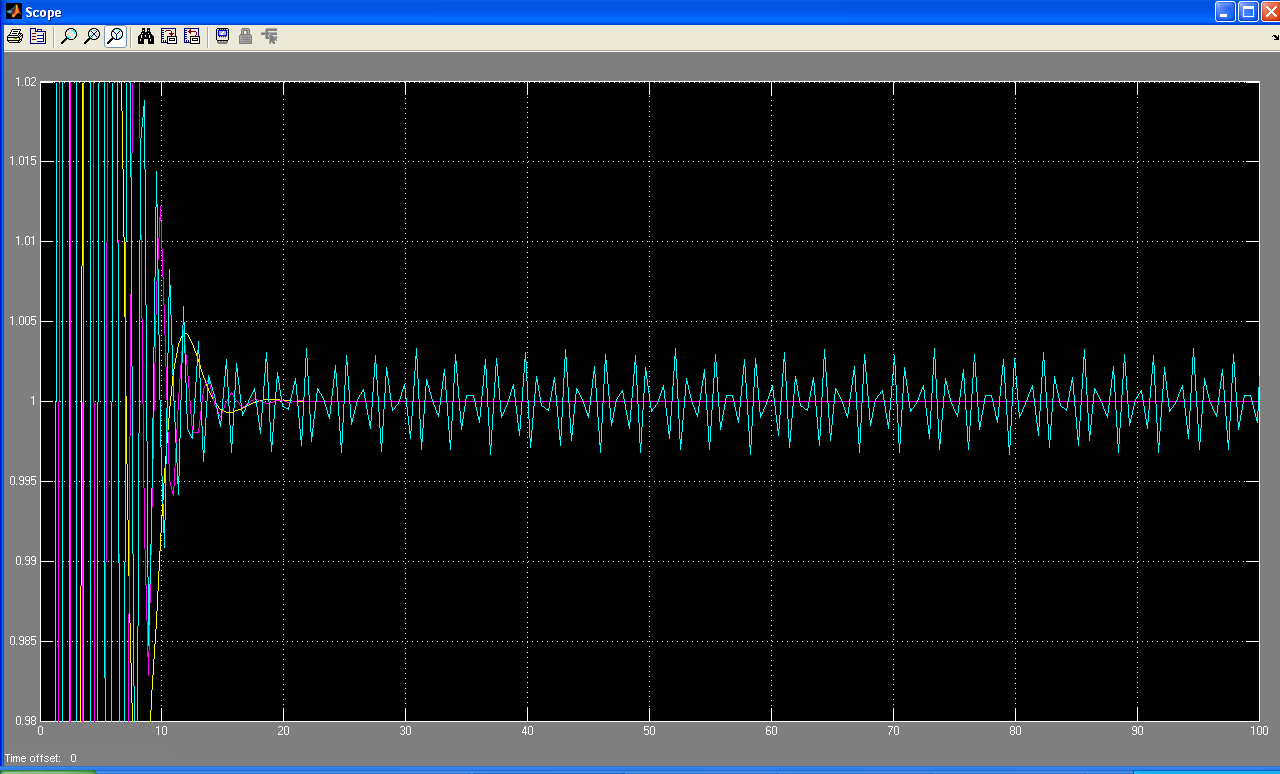This screenshot has height=774, width=1280.
Task: Click the y-axis label 1.02
Action: [x=24, y=82]
